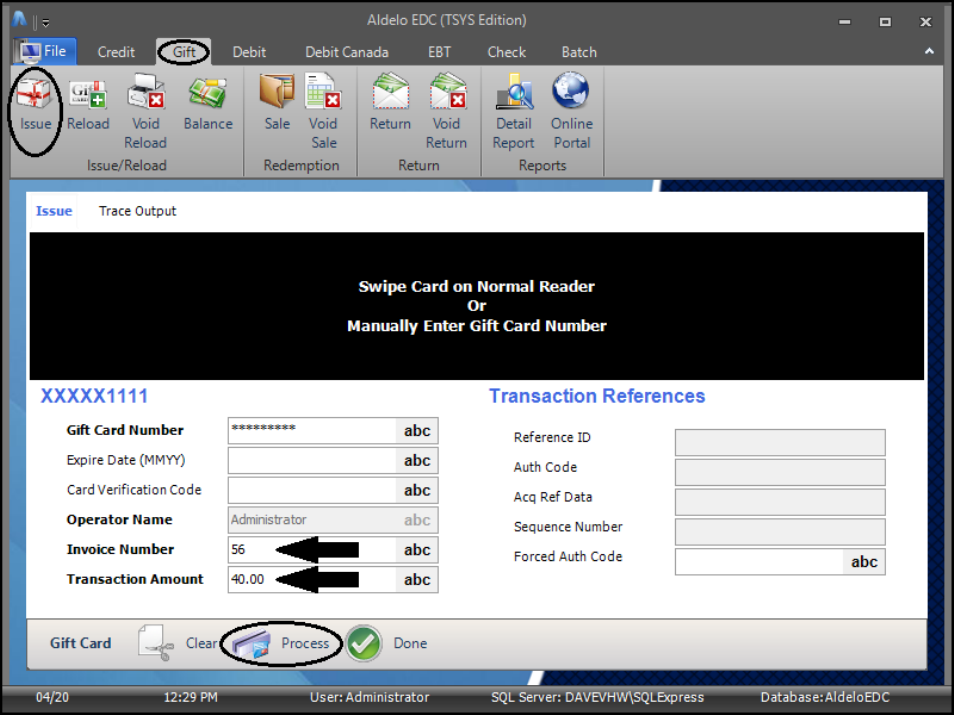Click abc button beside Expire Date
Viewport: 954px width, 715px height.
417,461
